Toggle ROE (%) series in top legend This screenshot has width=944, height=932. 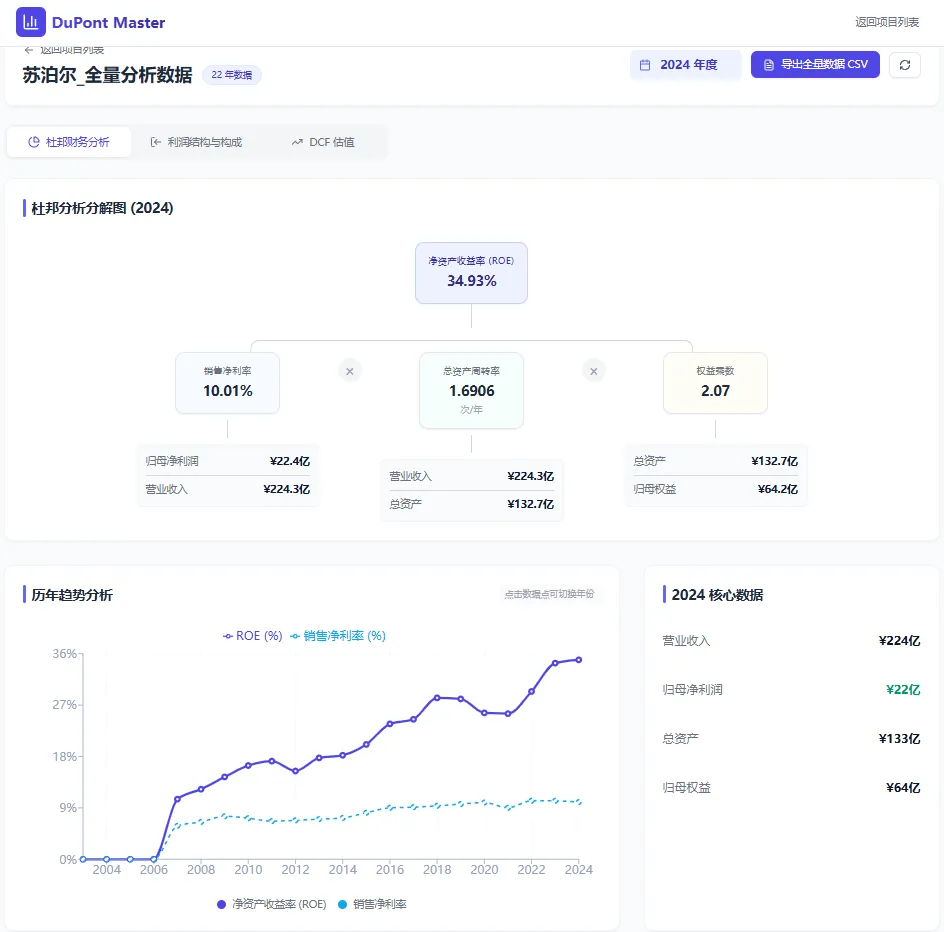253,636
